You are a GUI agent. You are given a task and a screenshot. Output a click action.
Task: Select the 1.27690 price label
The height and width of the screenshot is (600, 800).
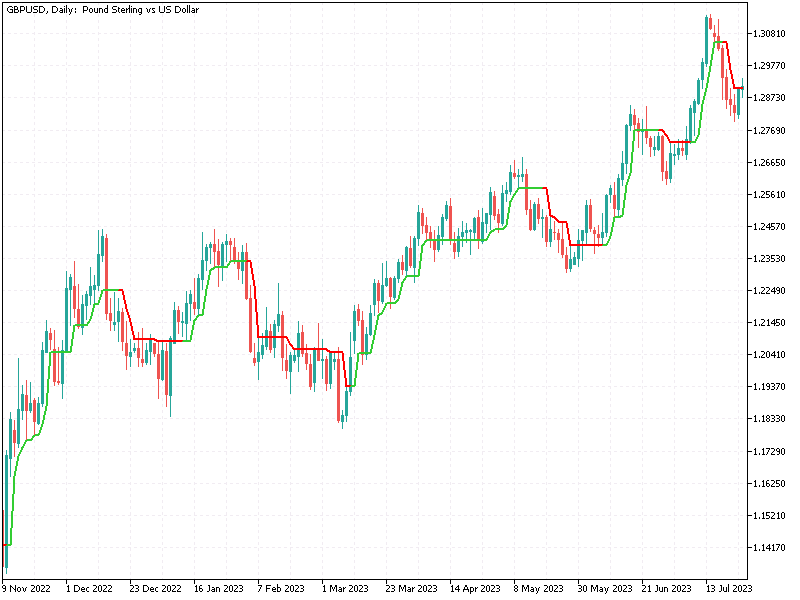(769, 131)
